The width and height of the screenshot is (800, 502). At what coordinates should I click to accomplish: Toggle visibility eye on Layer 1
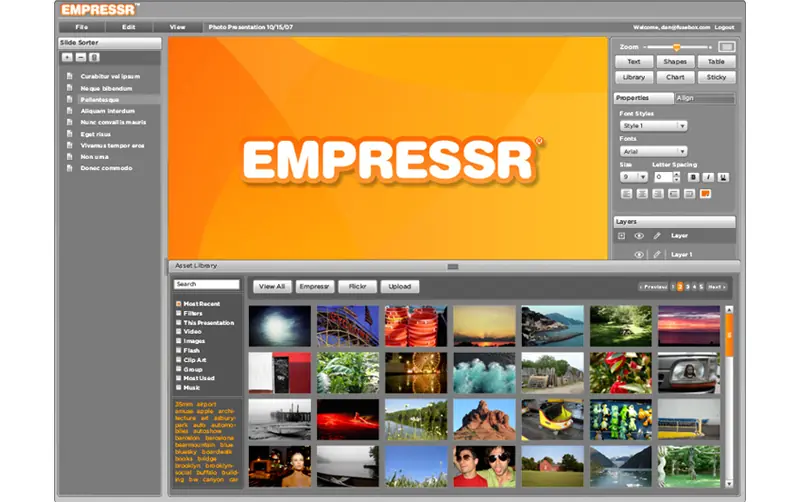639,254
